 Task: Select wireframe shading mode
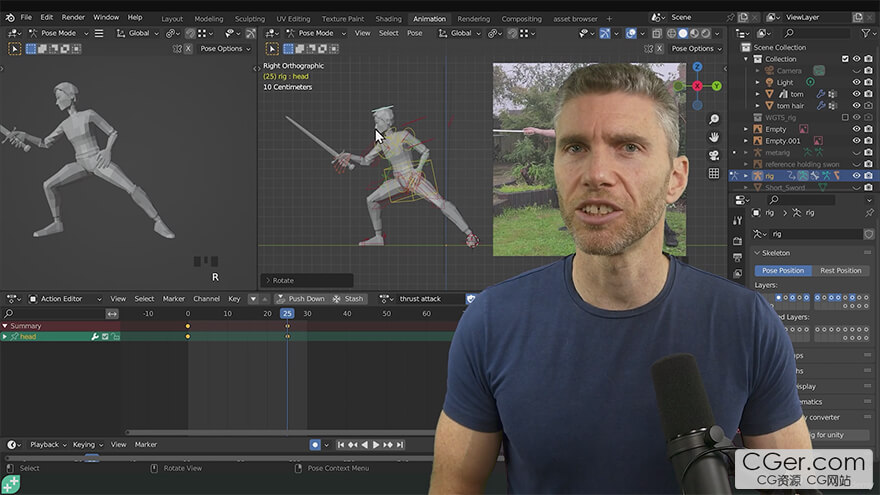tap(671, 34)
